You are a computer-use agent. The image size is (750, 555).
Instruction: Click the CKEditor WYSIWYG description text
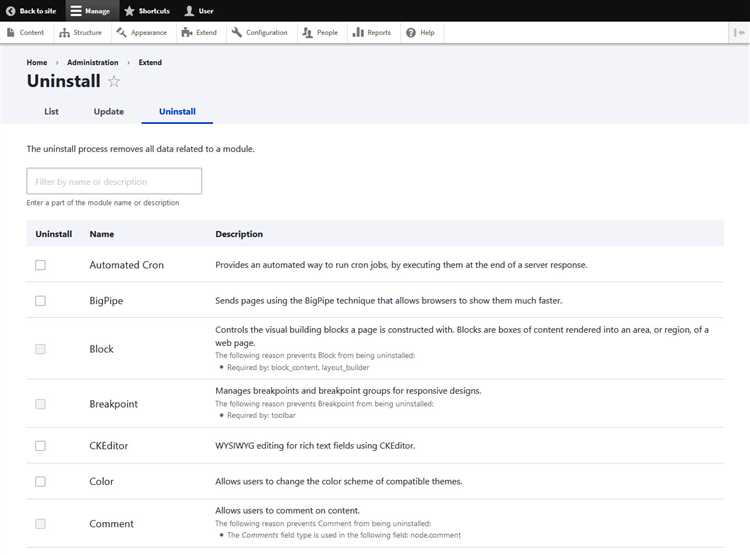(315, 446)
